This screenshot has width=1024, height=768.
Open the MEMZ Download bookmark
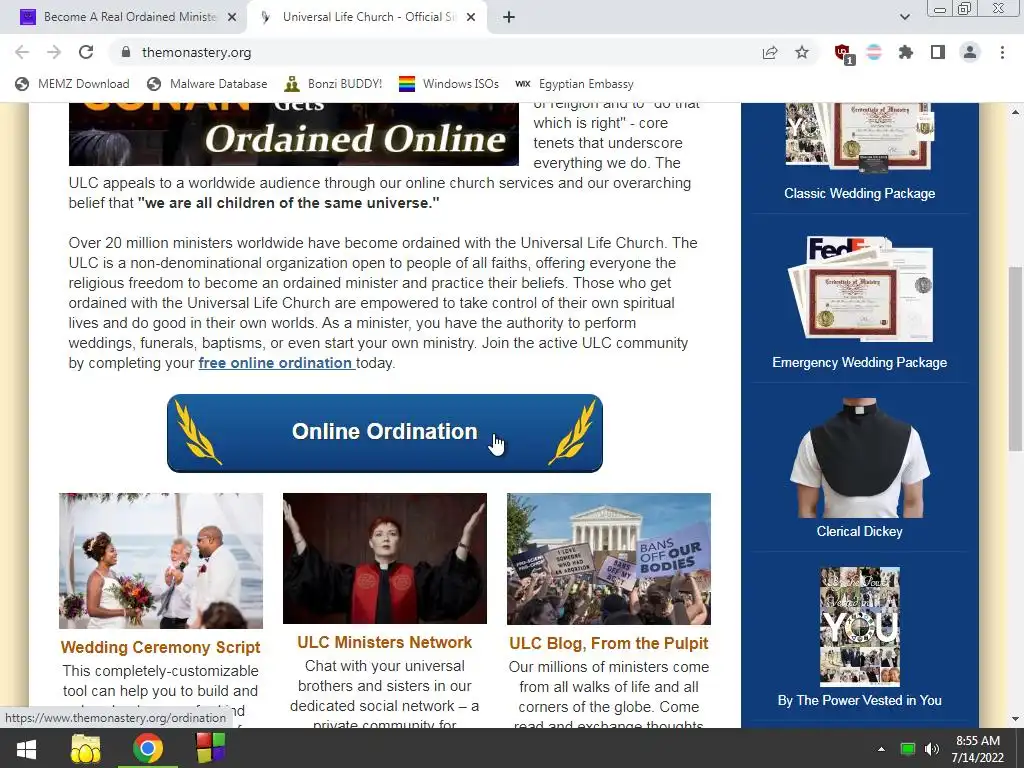pos(72,84)
